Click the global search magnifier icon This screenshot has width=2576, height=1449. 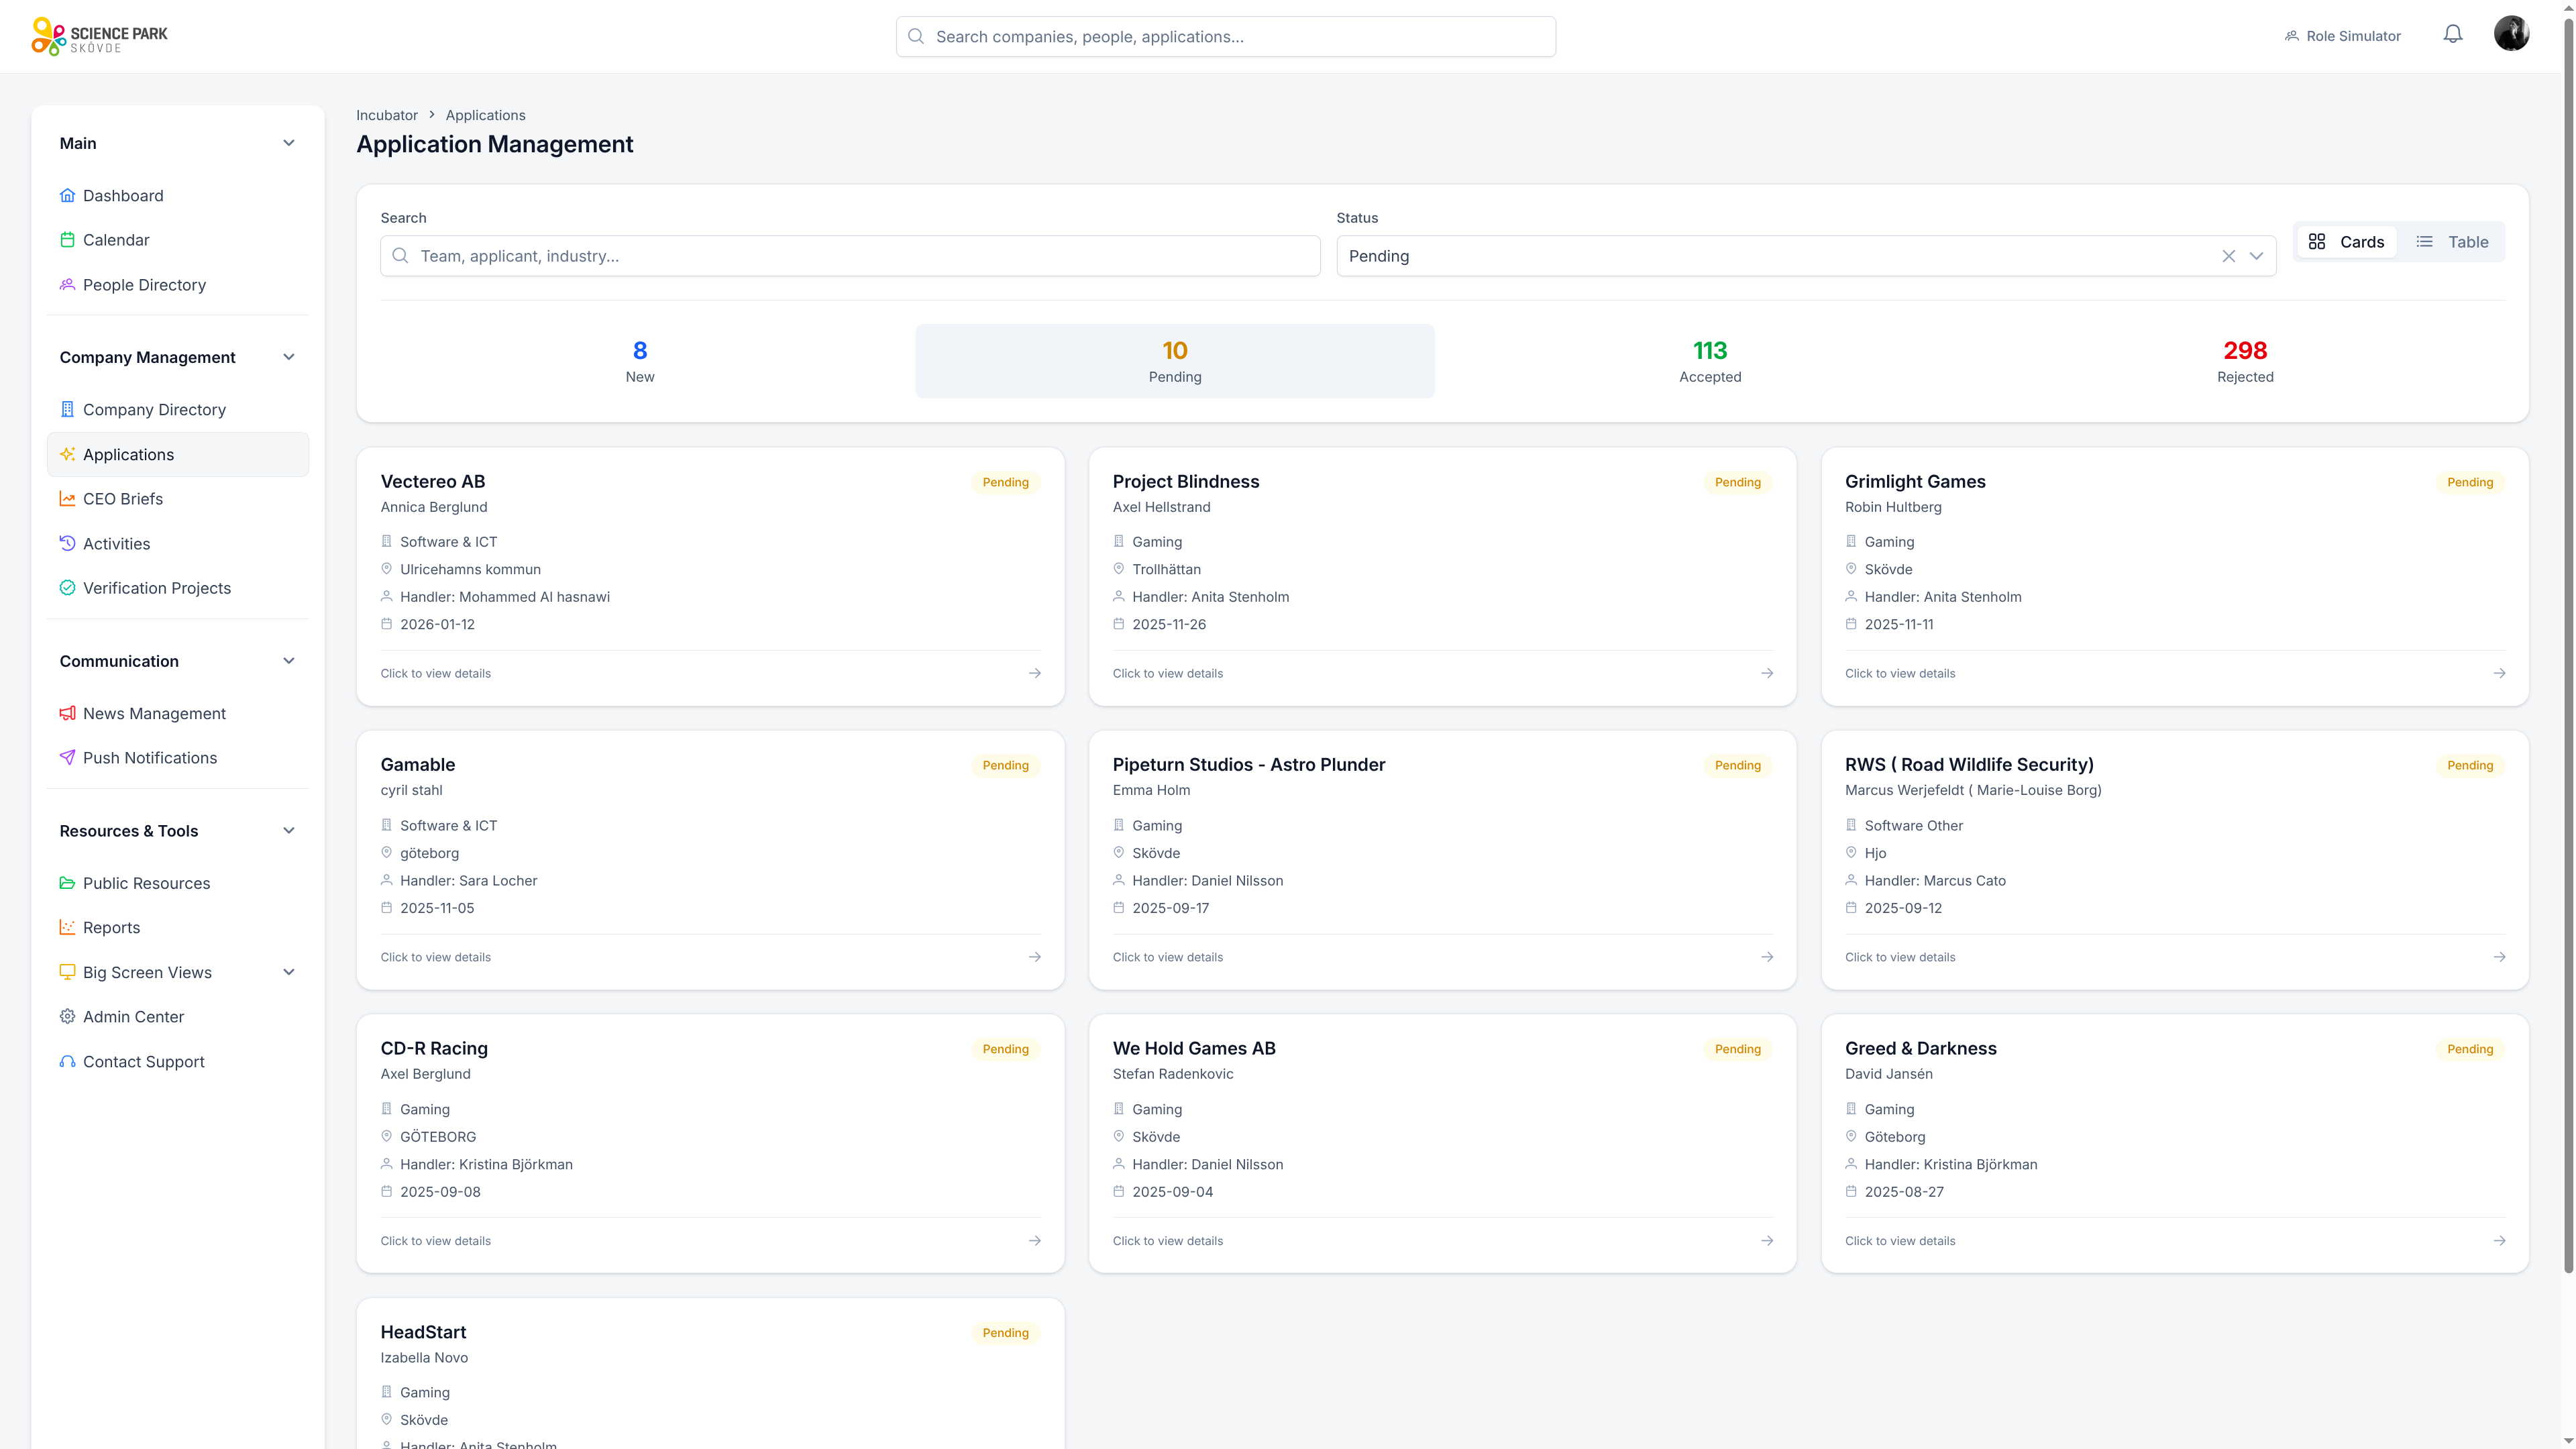(x=916, y=36)
